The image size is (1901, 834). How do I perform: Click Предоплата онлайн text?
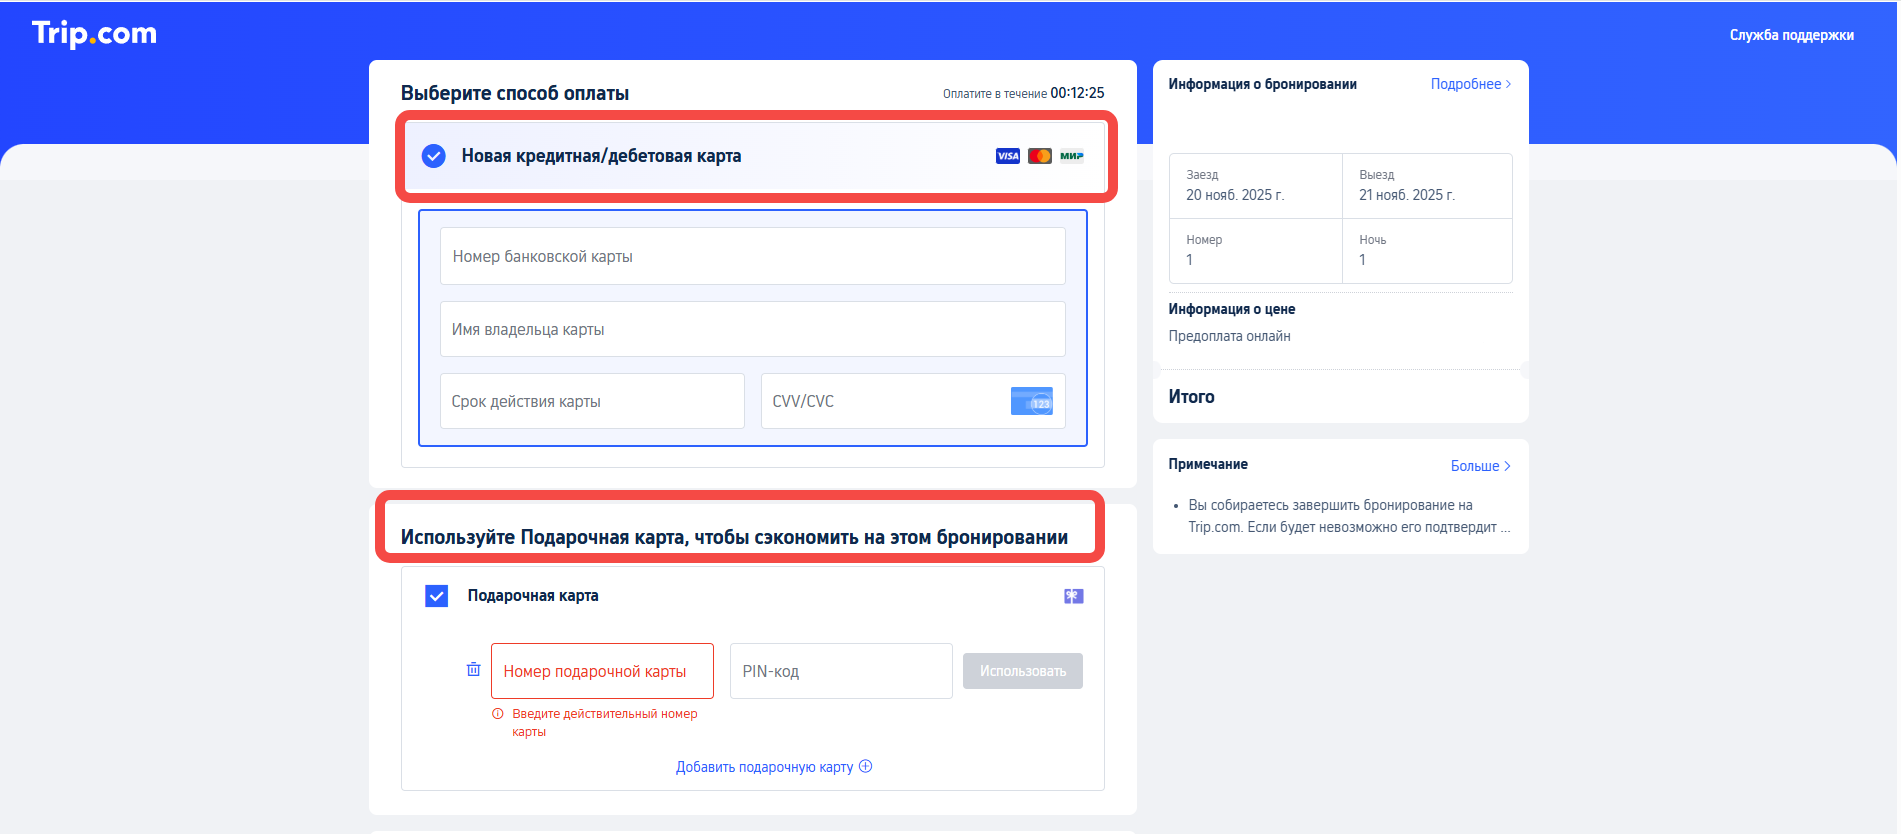[x=1229, y=336]
